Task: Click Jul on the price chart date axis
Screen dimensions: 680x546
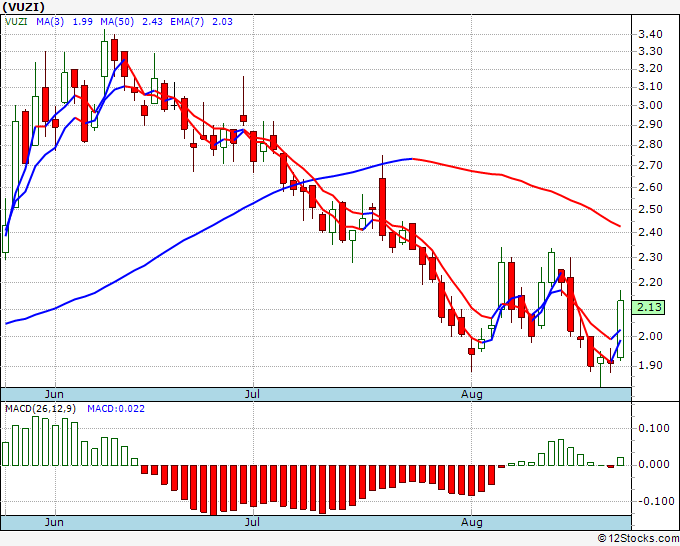Action: click(x=252, y=394)
